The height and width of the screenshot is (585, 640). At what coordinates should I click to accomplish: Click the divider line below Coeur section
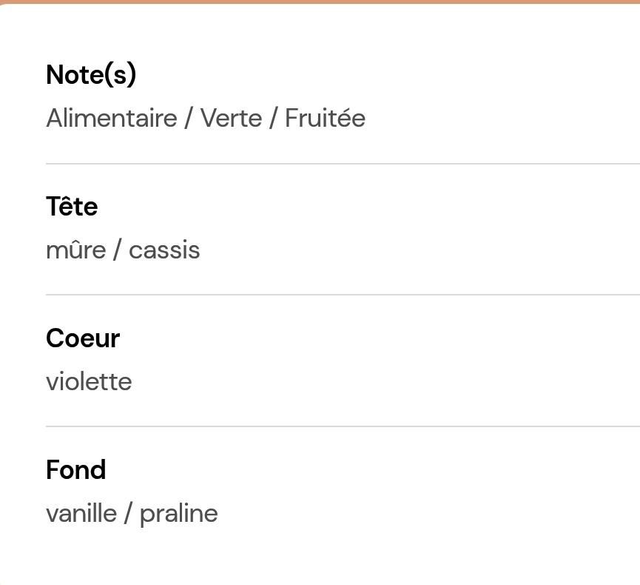click(x=343, y=426)
